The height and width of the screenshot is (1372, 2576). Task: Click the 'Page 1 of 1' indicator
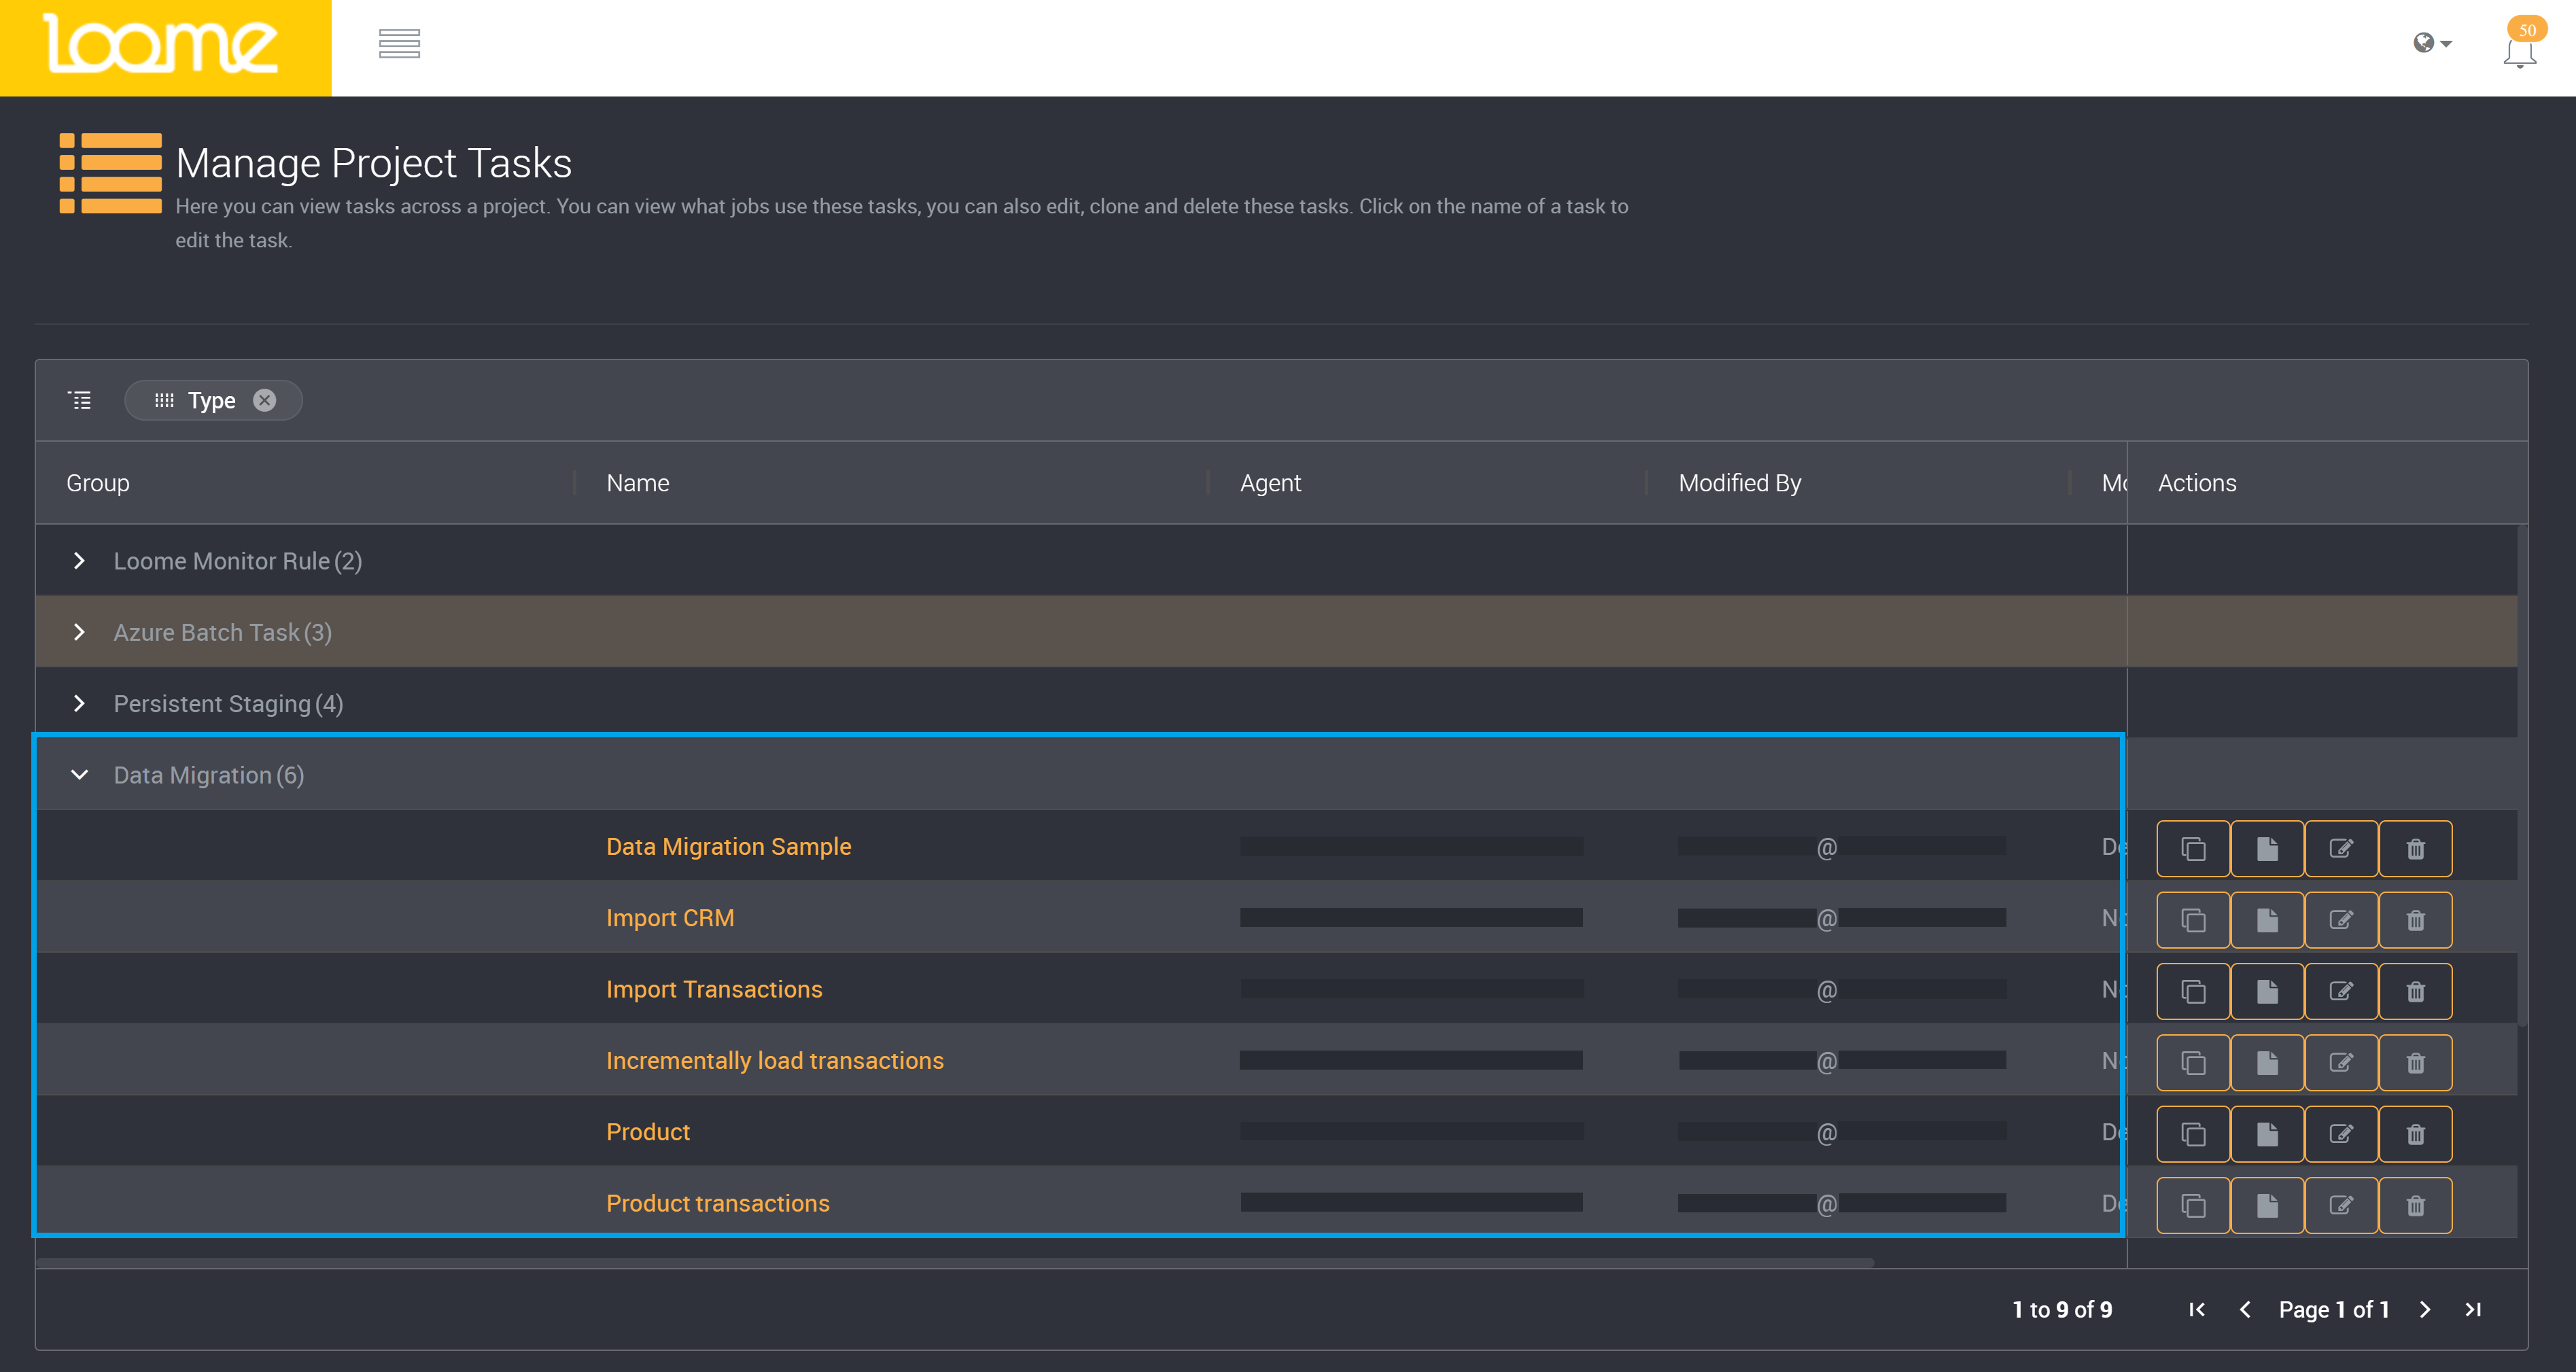tap(2334, 1310)
